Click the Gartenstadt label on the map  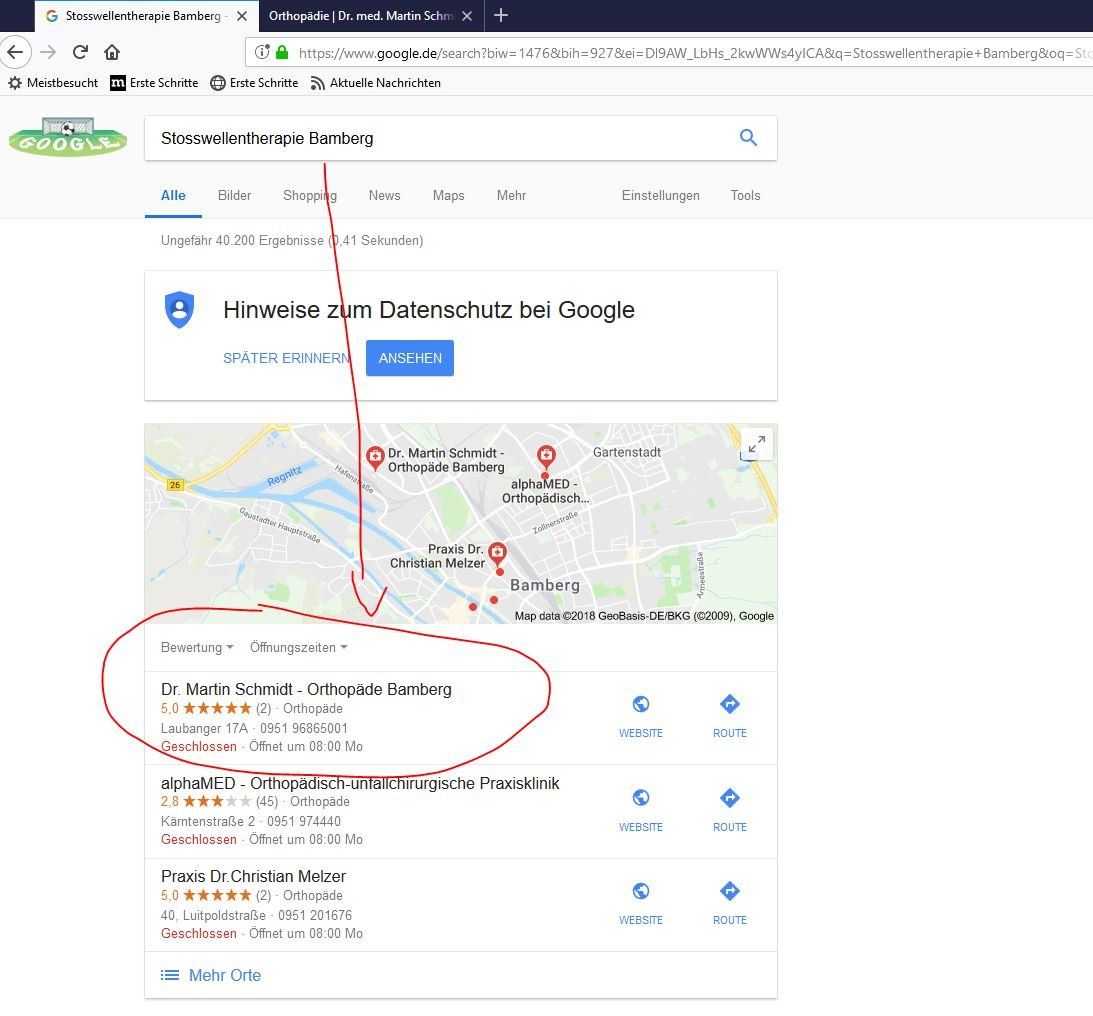[x=627, y=452]
